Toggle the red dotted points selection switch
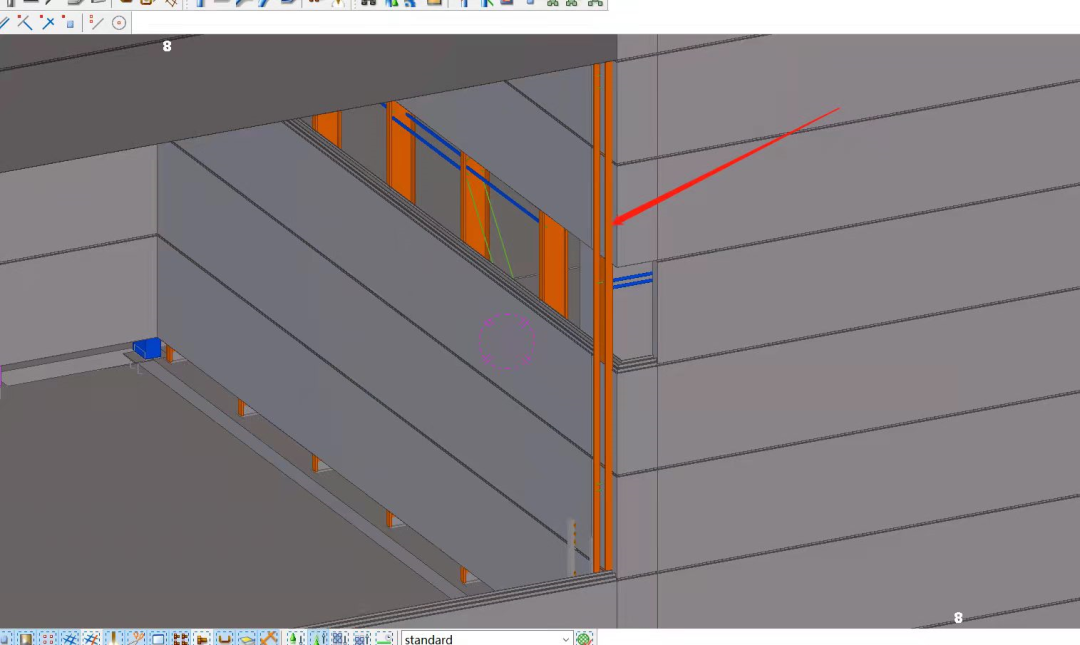Viewport: 1080px width, 645px height. tap(48, 639)
